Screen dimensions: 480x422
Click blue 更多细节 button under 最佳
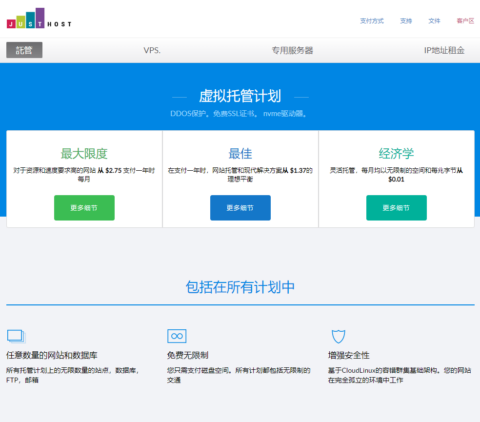click(x=240, y=208)
